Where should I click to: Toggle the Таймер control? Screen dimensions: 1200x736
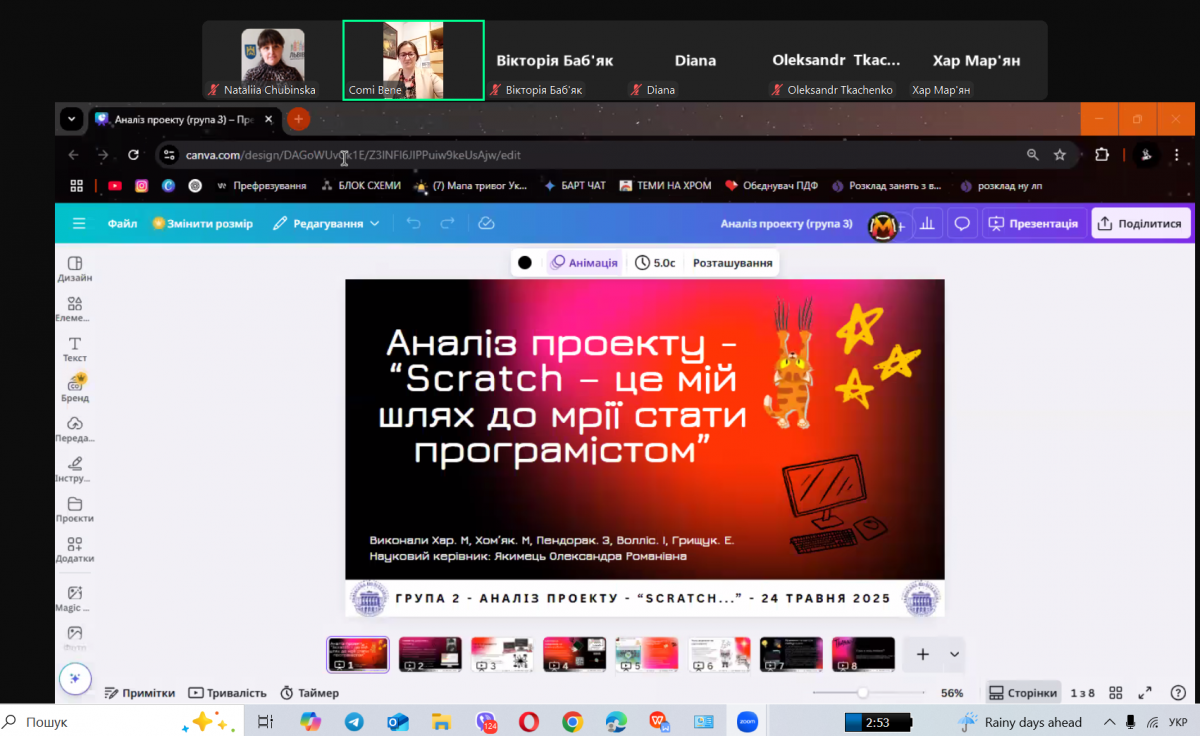311,692
